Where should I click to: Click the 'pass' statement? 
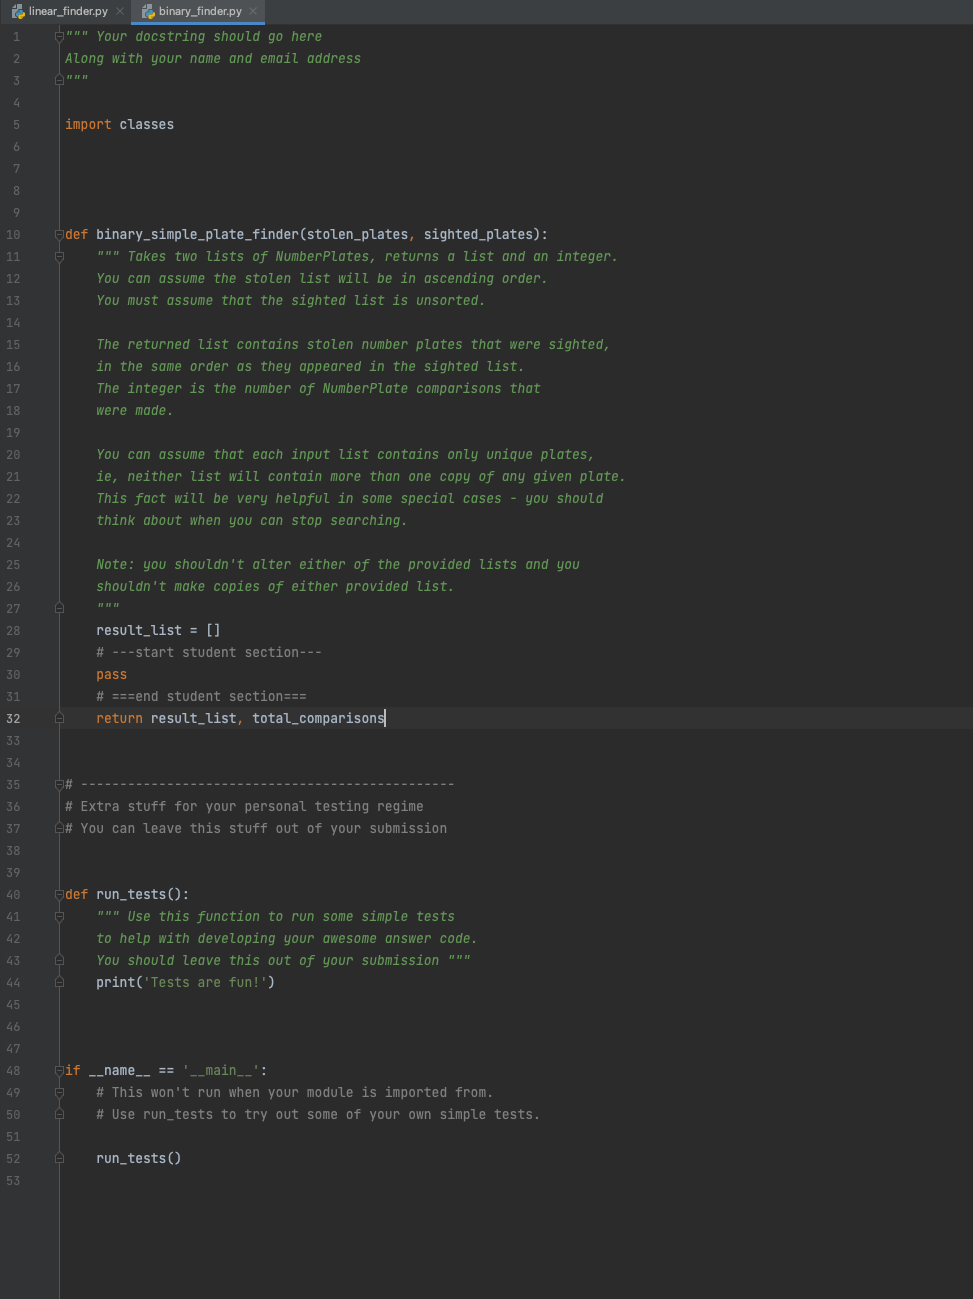click(112, 675)
